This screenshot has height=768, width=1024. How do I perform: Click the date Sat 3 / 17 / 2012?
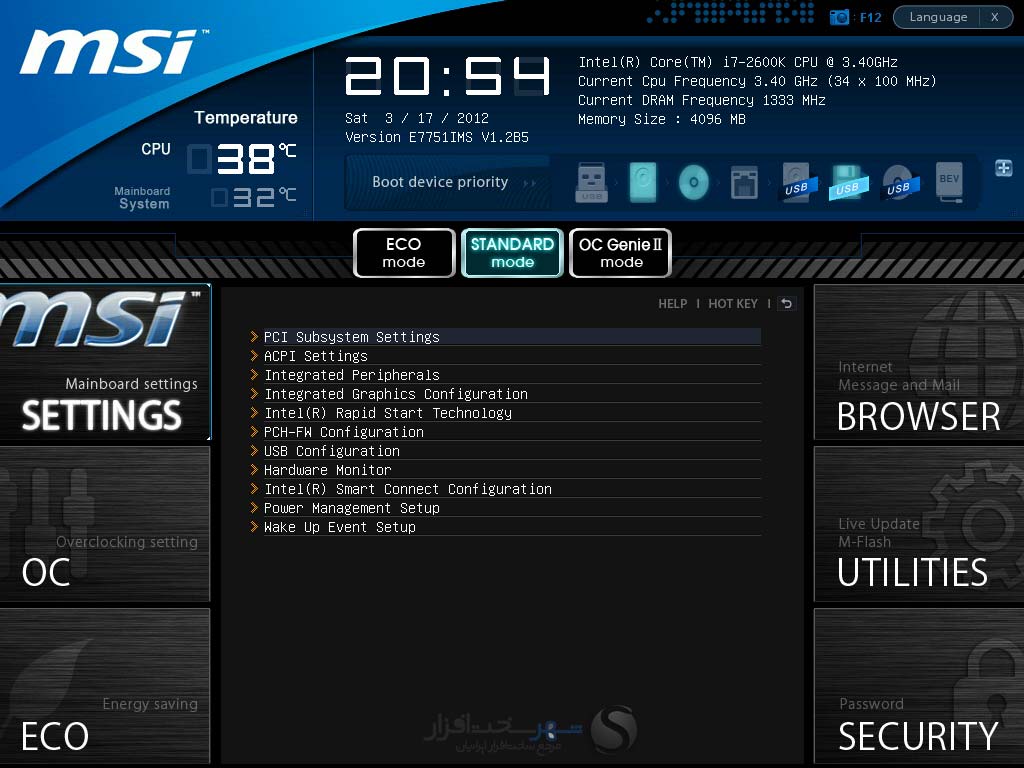[417, 118]
